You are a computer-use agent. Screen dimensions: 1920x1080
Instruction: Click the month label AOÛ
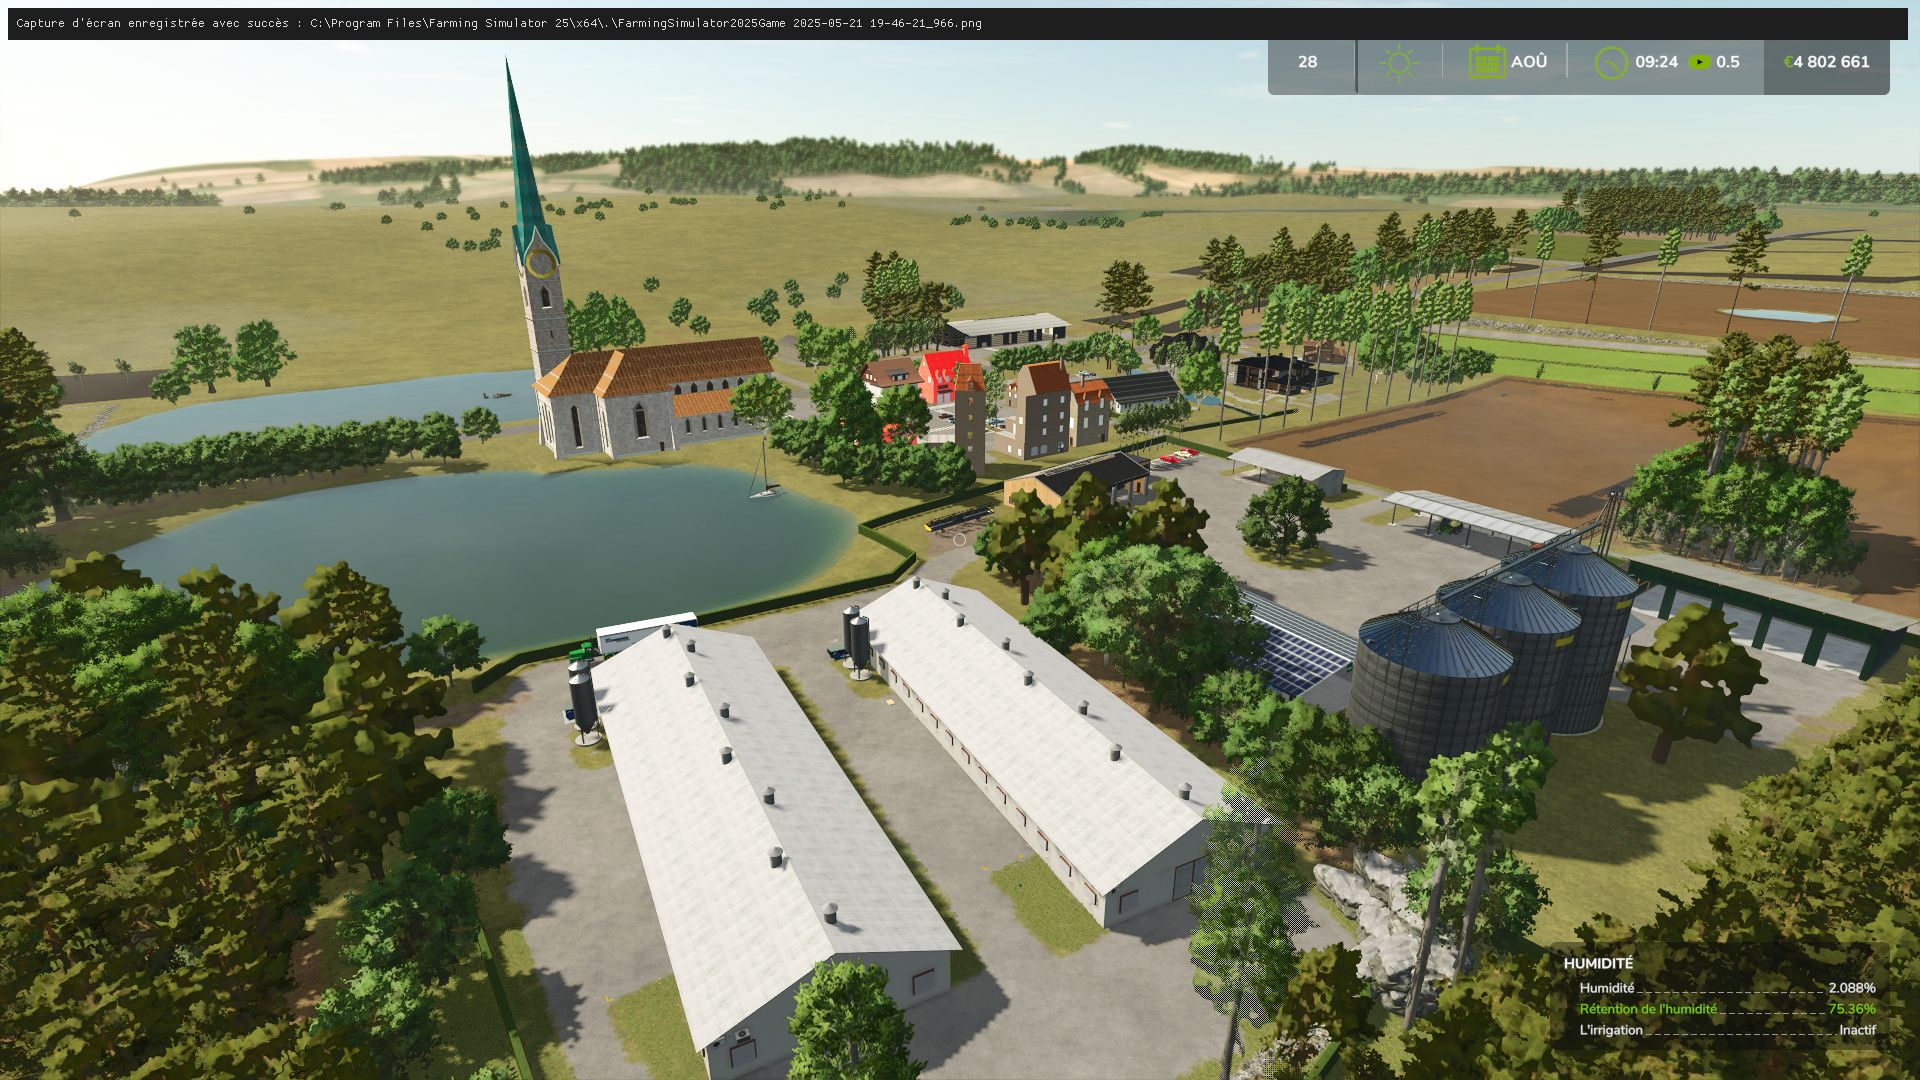[1529, 62]
